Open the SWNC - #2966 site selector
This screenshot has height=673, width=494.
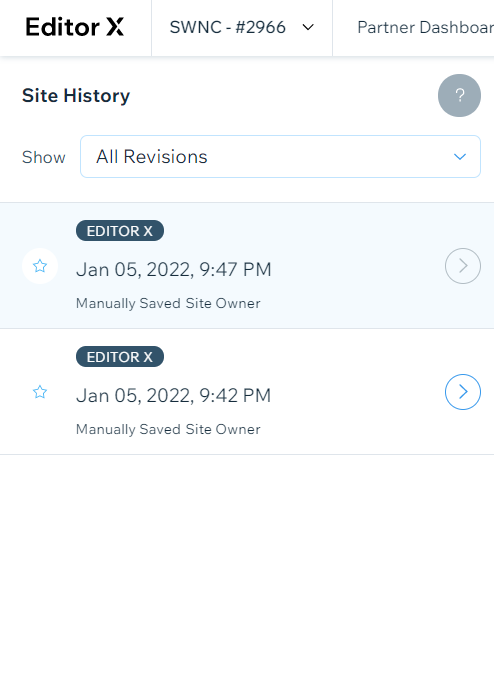pyautogui.click(x=242, y=27)
